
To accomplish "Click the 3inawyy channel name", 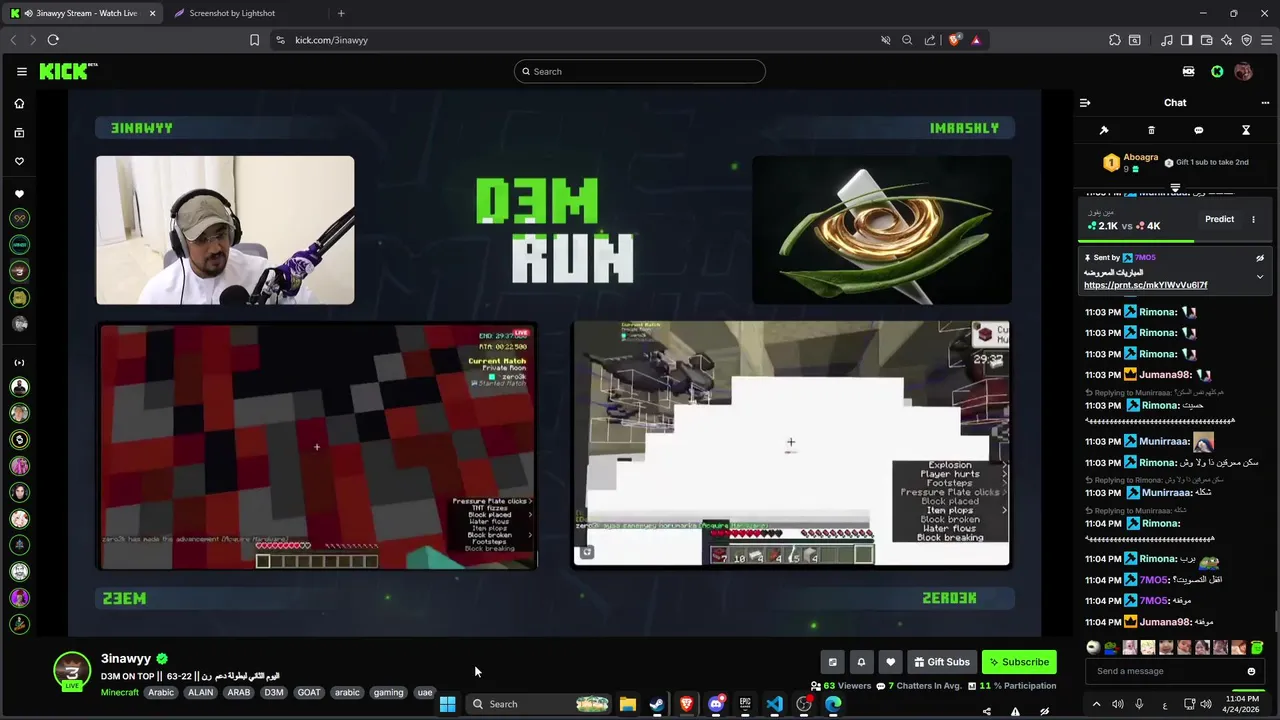I will (x=126, y=658).
